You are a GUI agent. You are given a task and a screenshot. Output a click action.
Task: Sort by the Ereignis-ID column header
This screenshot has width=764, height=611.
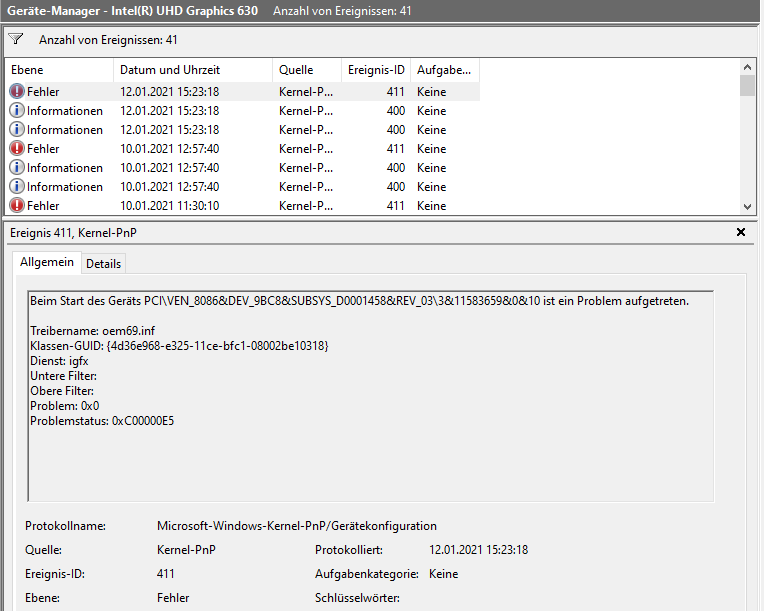tap(376, 70)
